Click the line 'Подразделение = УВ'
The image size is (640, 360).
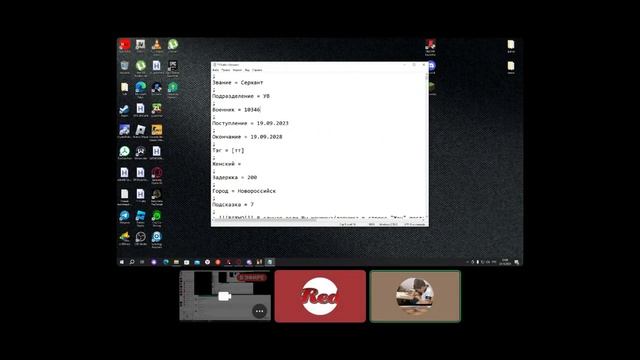pos(241,96)
